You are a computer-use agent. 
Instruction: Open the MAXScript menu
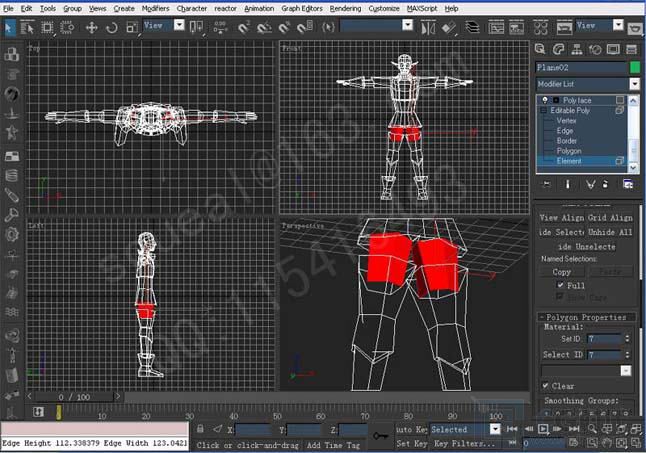click(422, 8)
